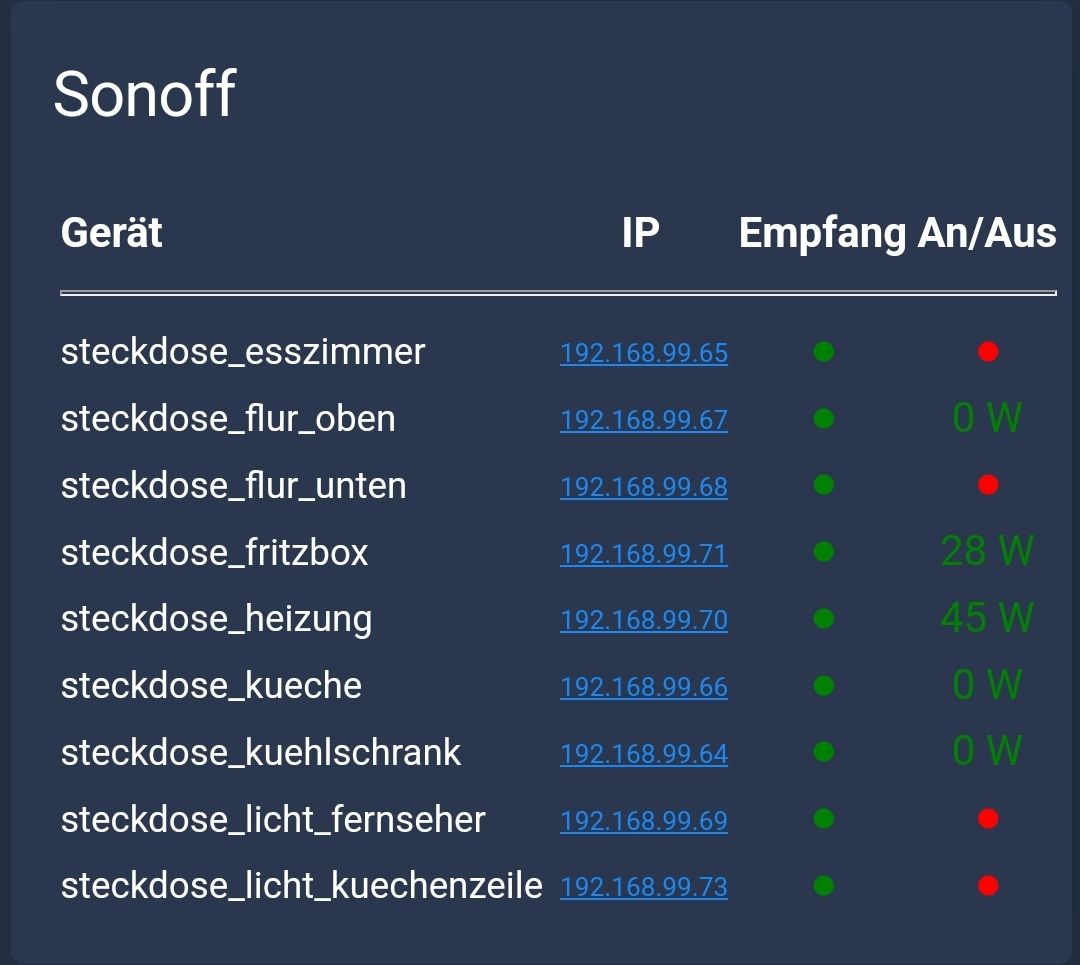This screenshot has height=965, width=1080.
Task: Open the 192.168.99.73 device link
Action: [x=644, y=887]
